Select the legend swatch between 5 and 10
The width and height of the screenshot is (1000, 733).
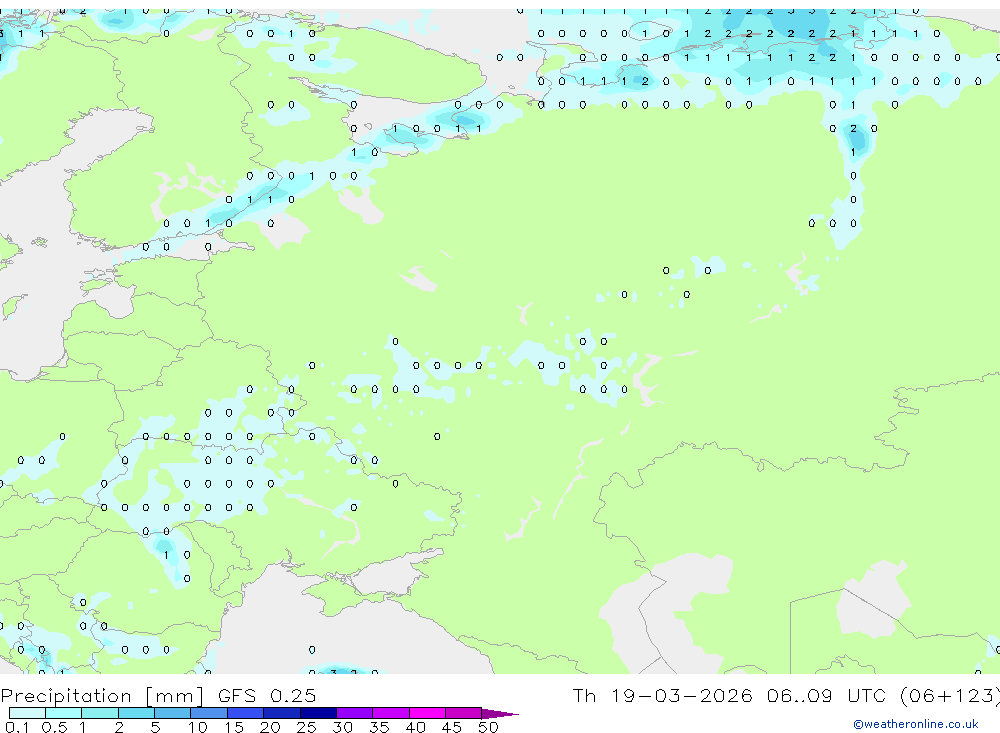pyautogui.click(x=173, y=713)
